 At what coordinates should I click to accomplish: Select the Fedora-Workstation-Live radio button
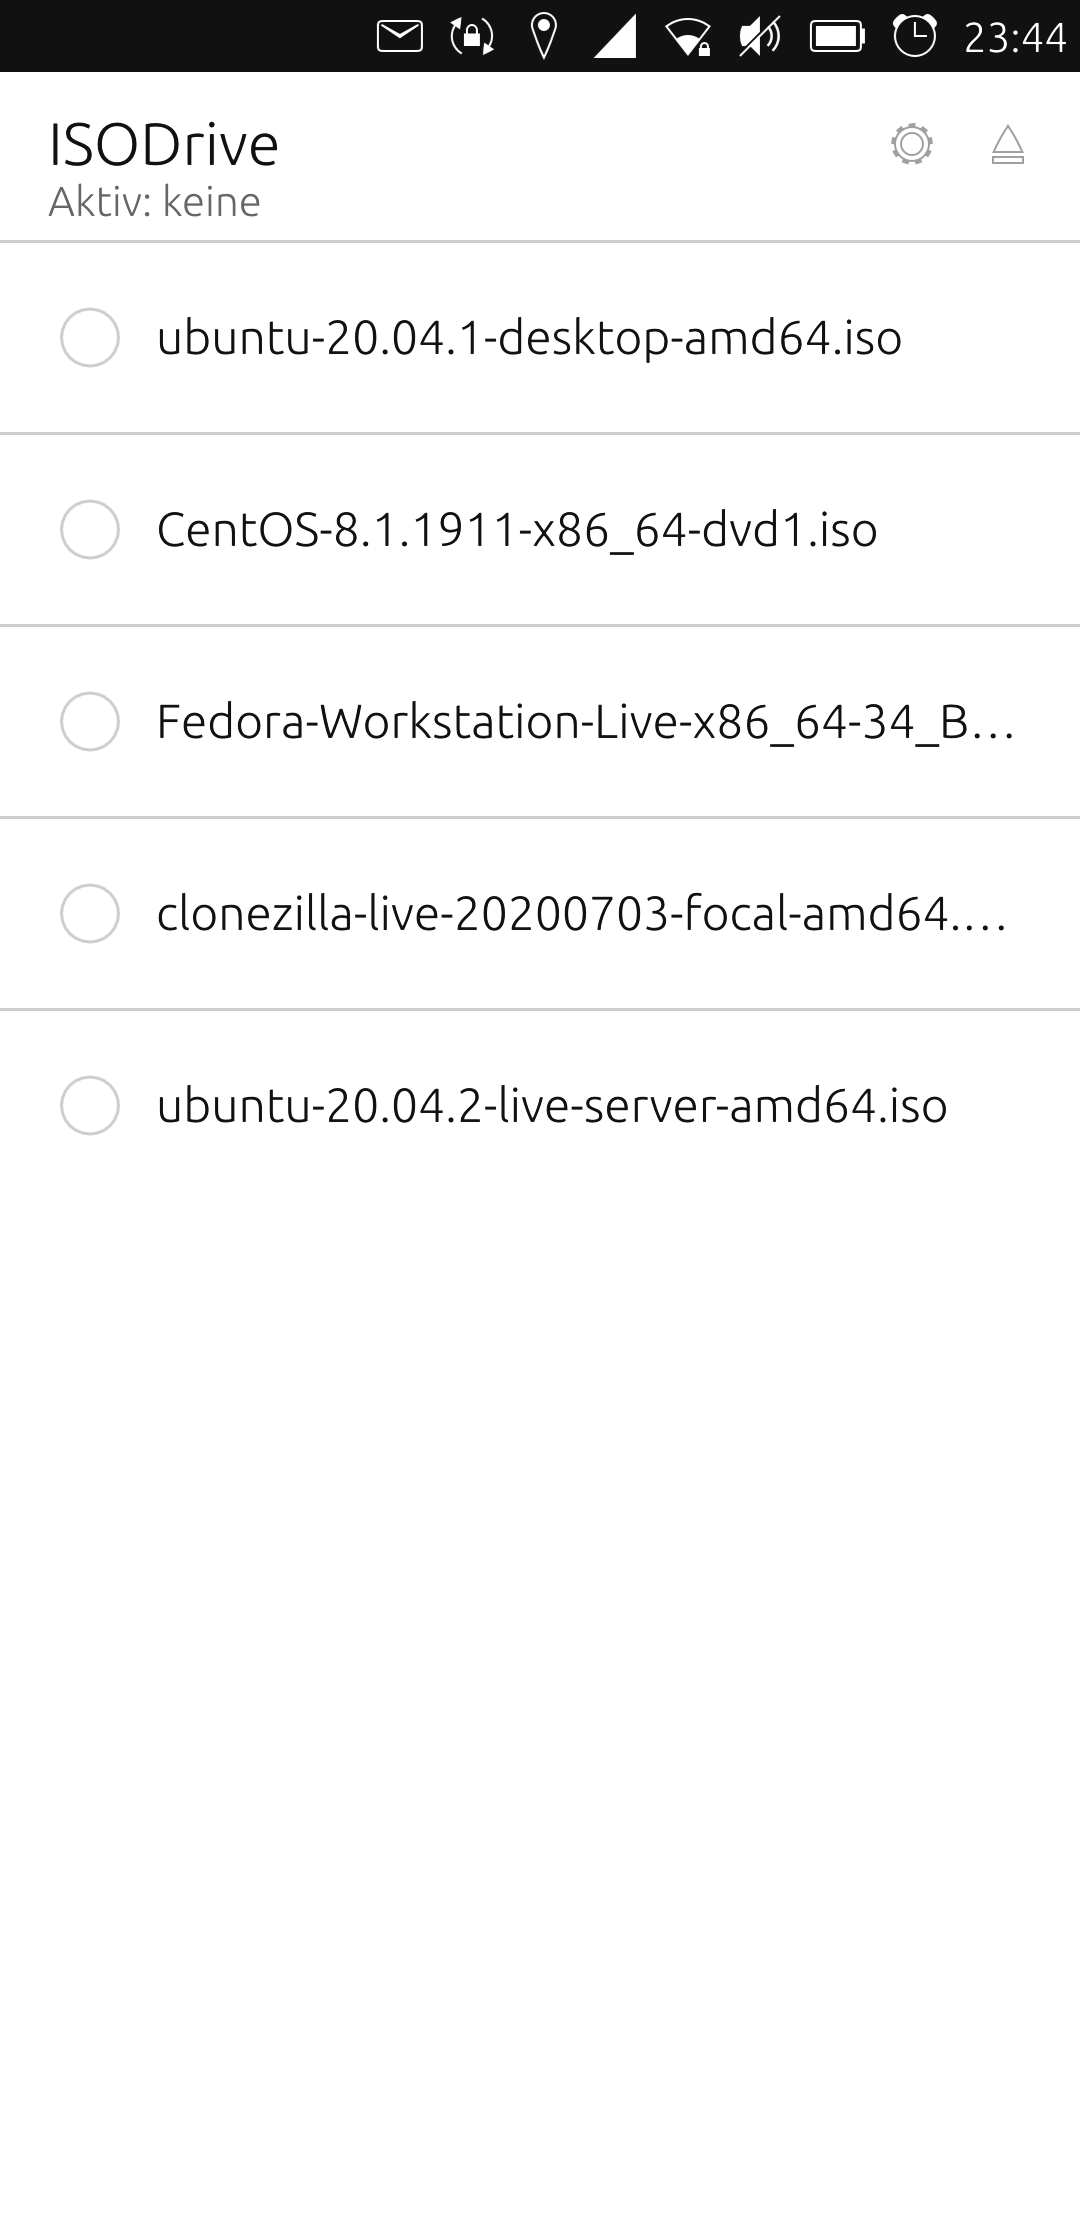point(90,722)
